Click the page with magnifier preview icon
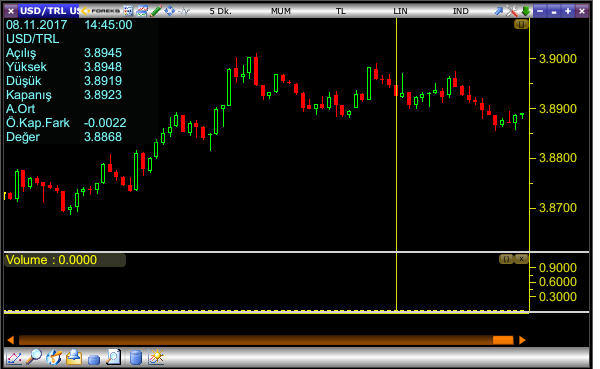The image size is (600, 369). pos(114,357)
